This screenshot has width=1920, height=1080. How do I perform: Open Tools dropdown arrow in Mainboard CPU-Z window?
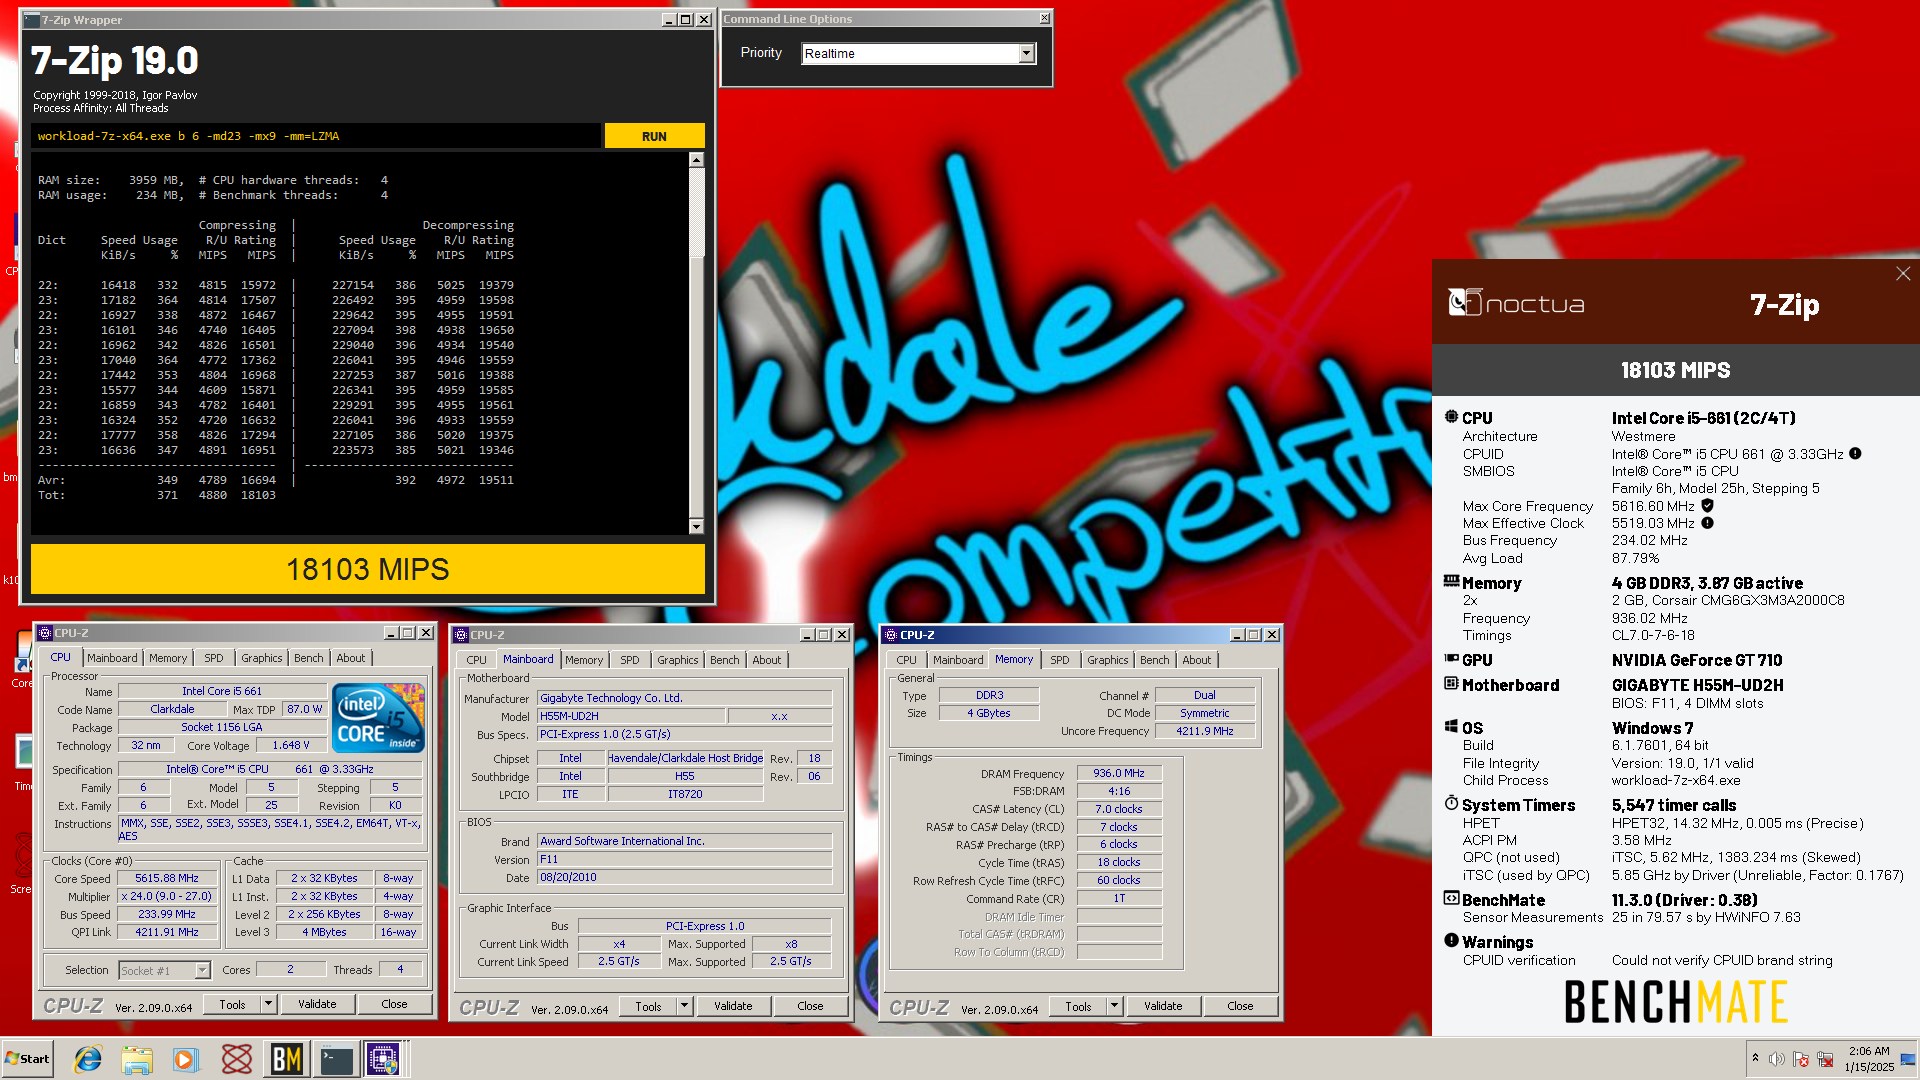(685, 1006)
